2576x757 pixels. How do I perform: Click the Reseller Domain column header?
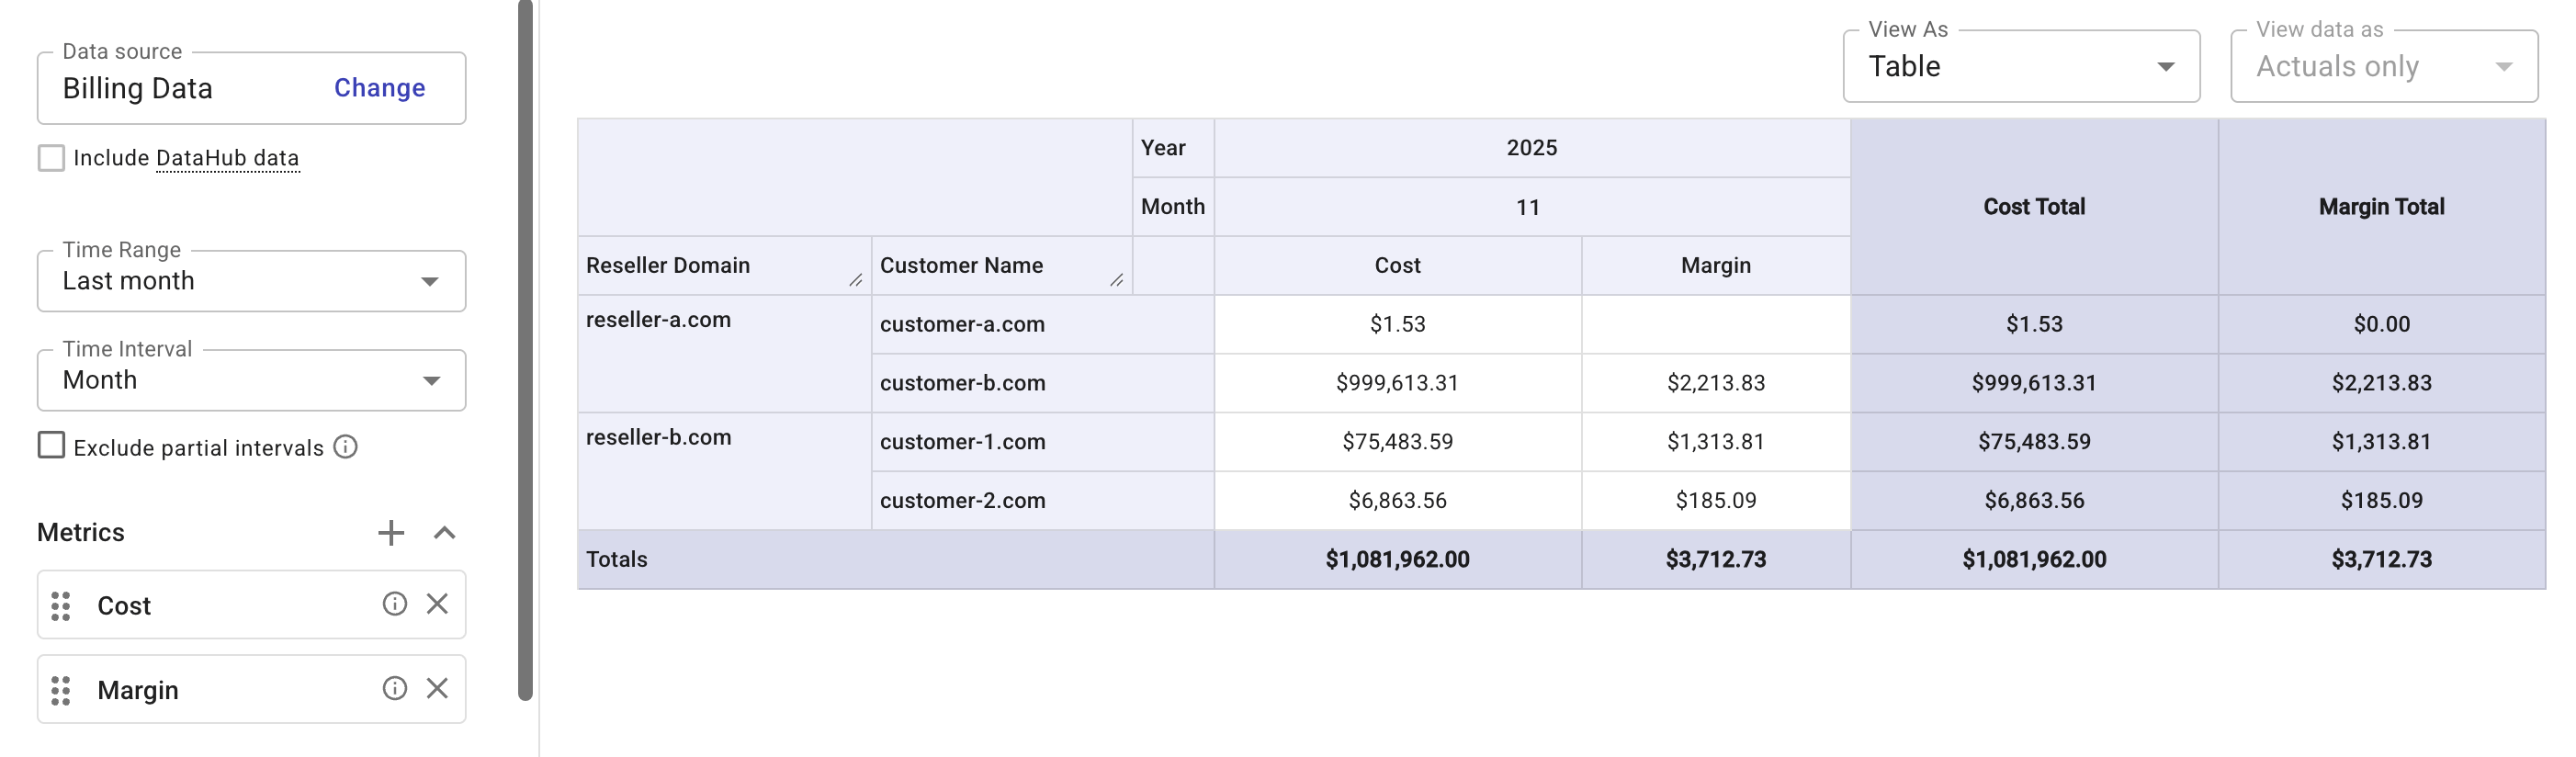coord(725,266)
